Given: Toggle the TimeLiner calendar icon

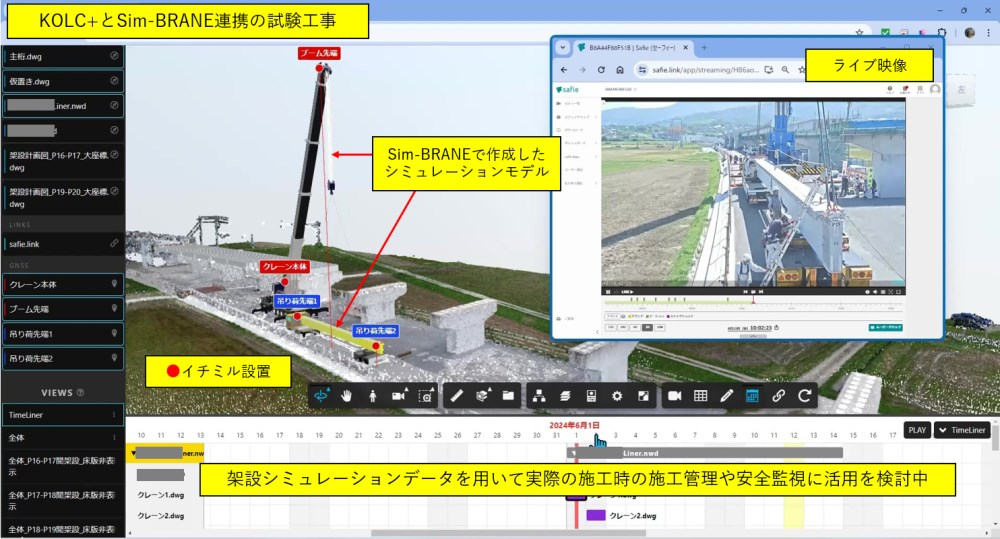Looking at the screenshot, I should (x=753, y=396).
